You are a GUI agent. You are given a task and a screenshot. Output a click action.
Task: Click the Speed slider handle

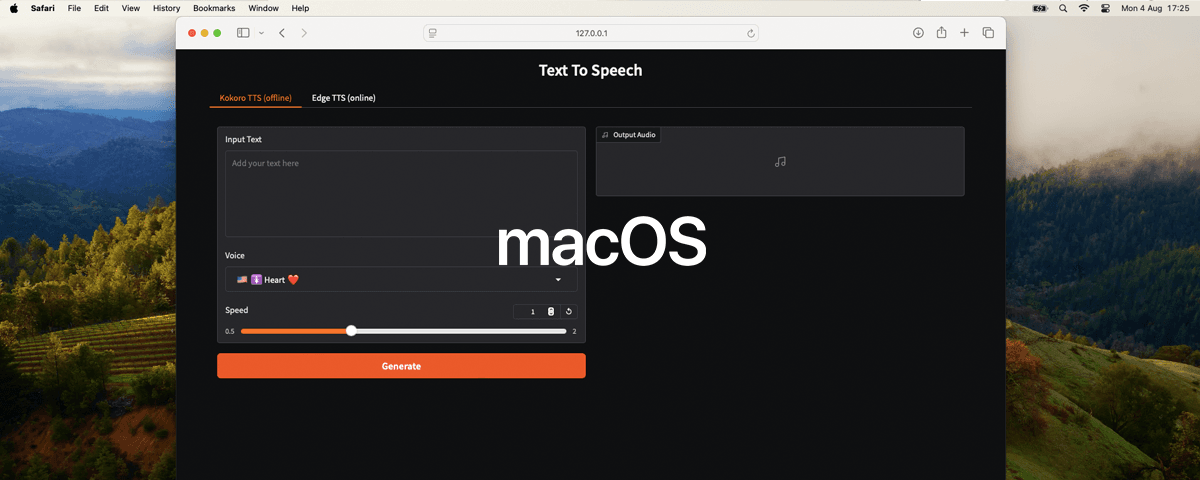(351, 331)
